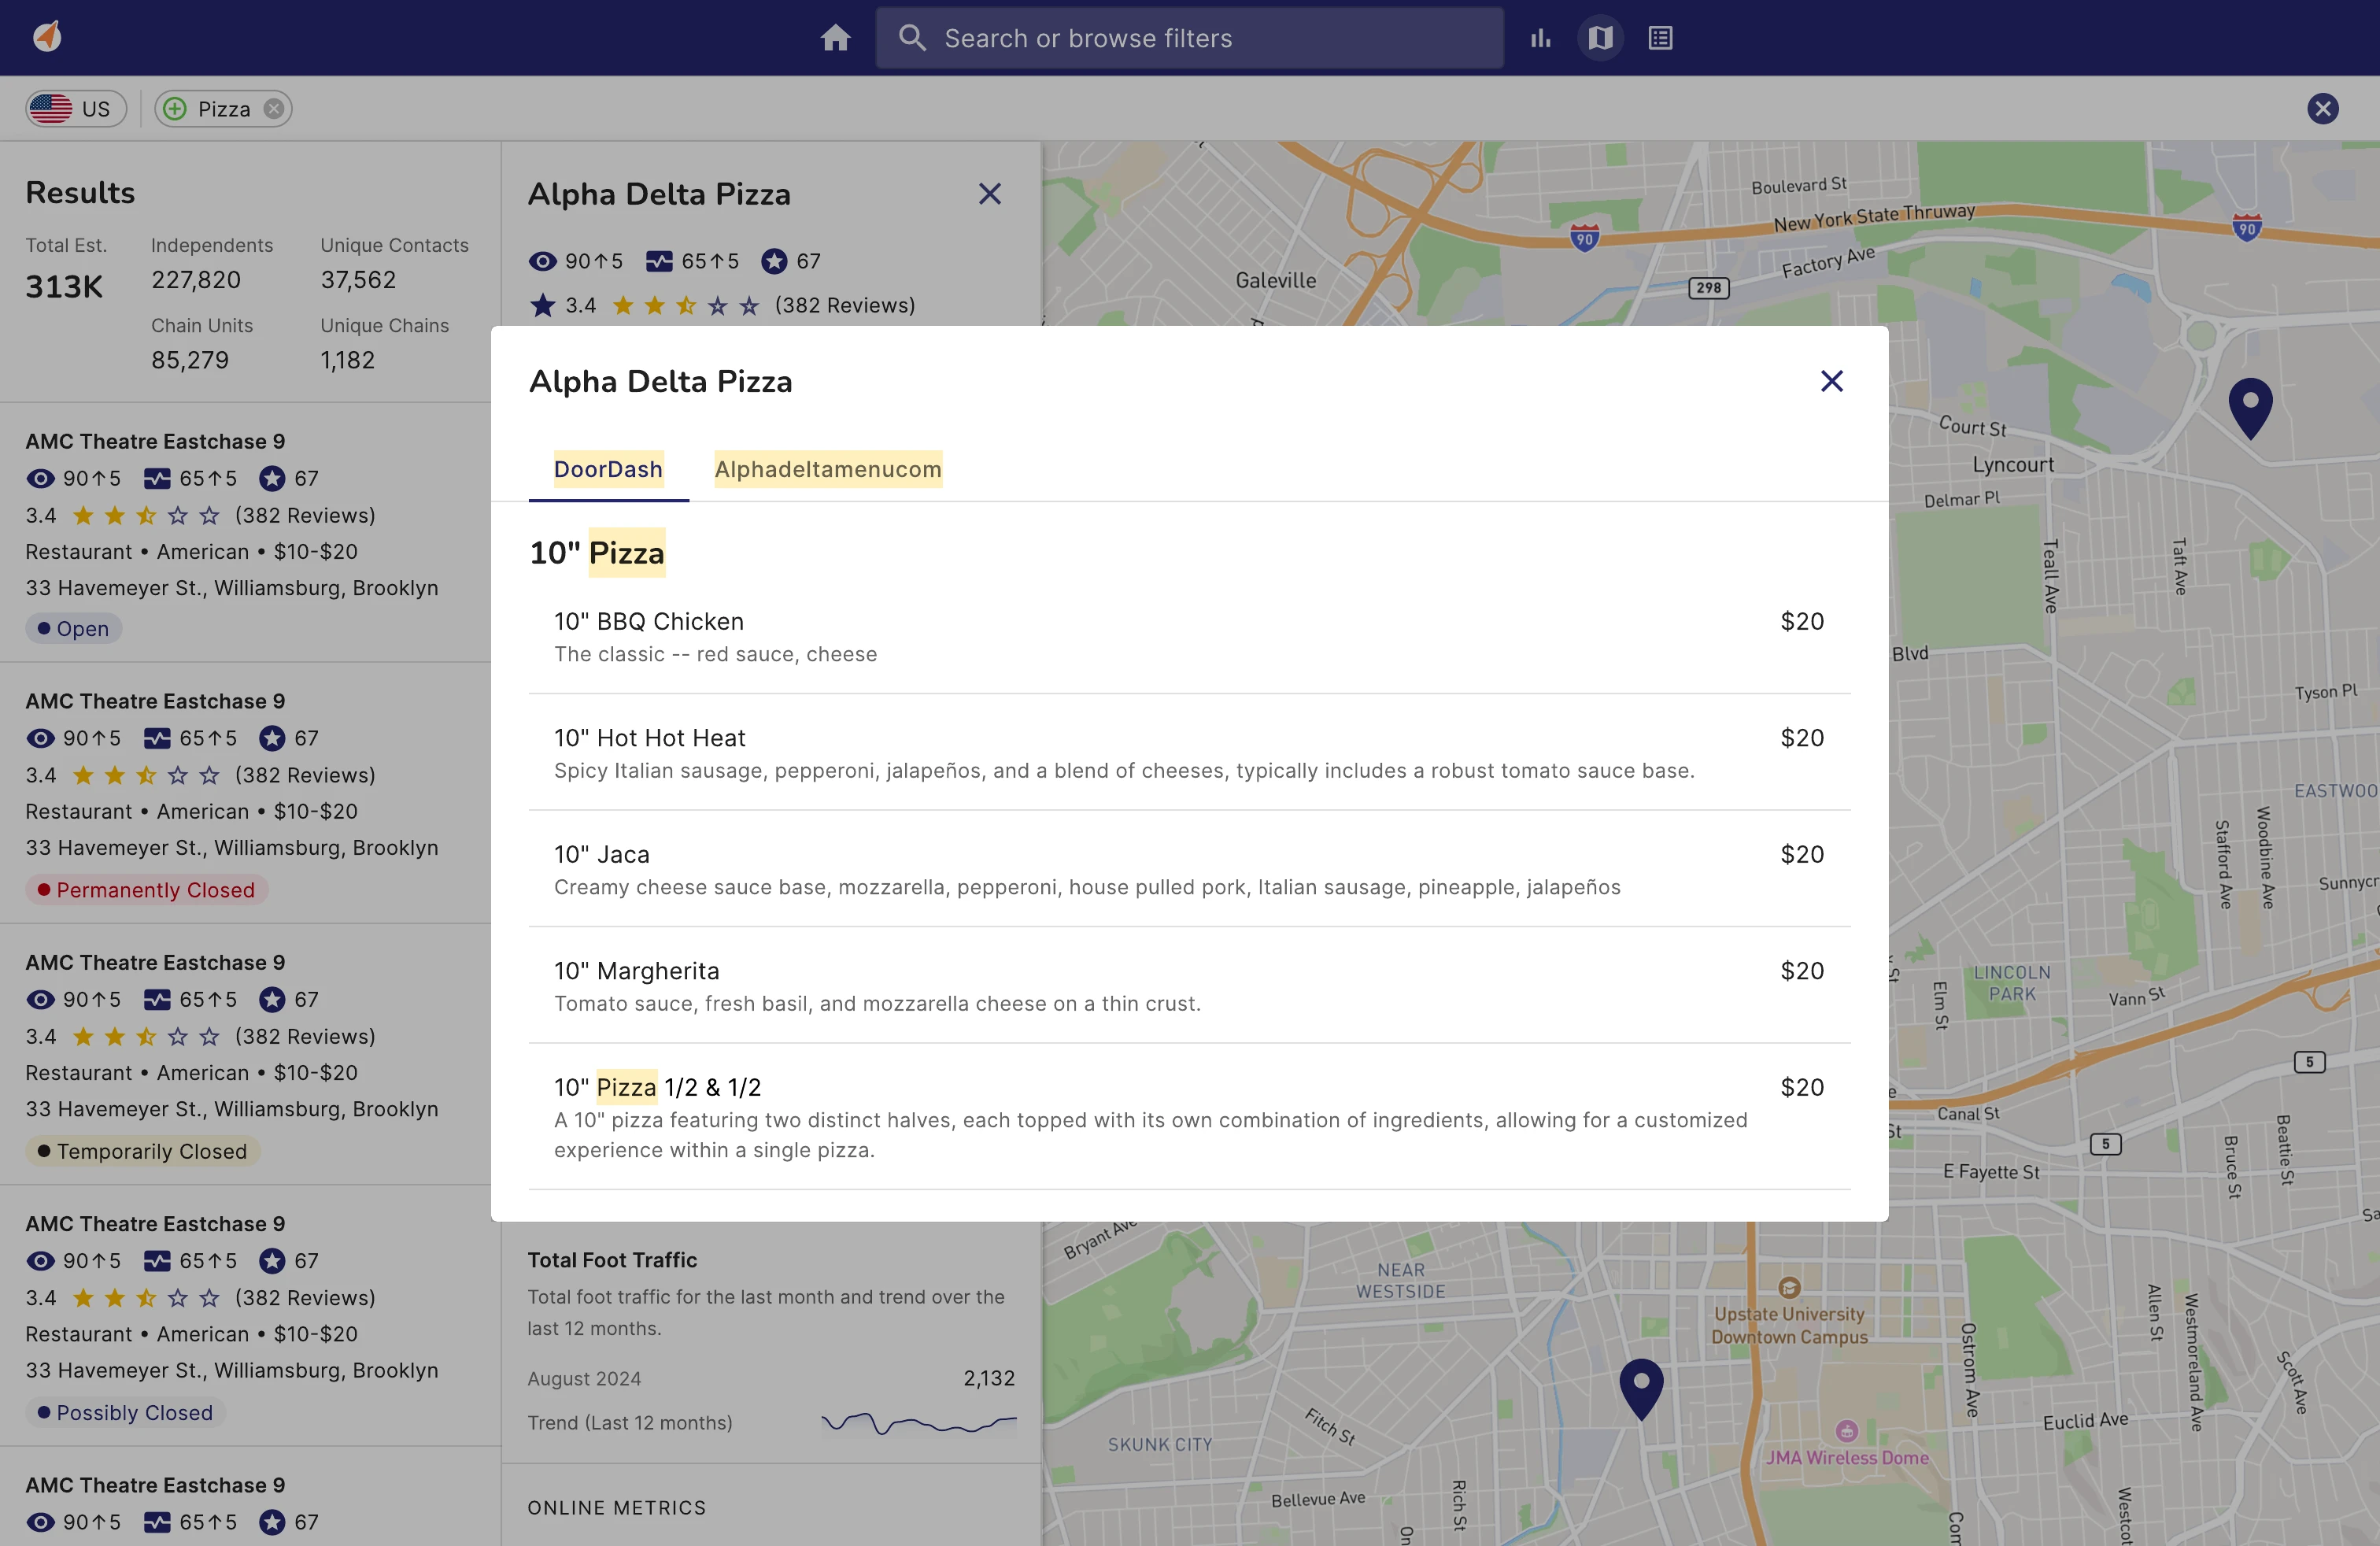Go to Home via house icon
2380x1546 pixels.
tap(835, 38)
